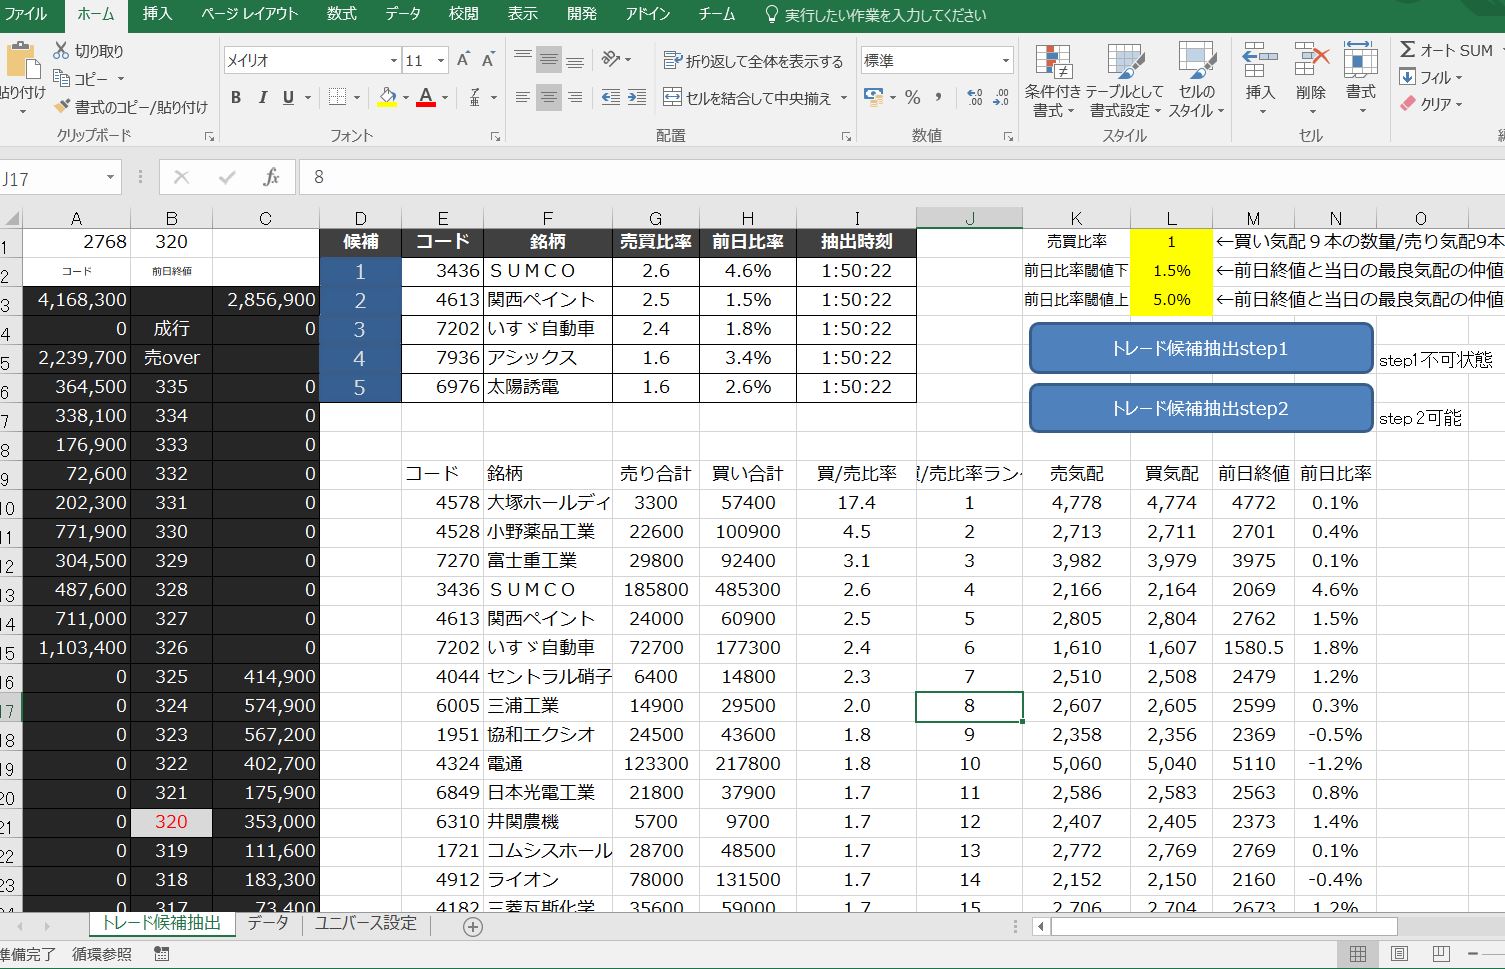Click the AutoSum (オート SUM) icon
Image resolution: width=1505 pixels, height=969 pixels.
coord(1408,50)
